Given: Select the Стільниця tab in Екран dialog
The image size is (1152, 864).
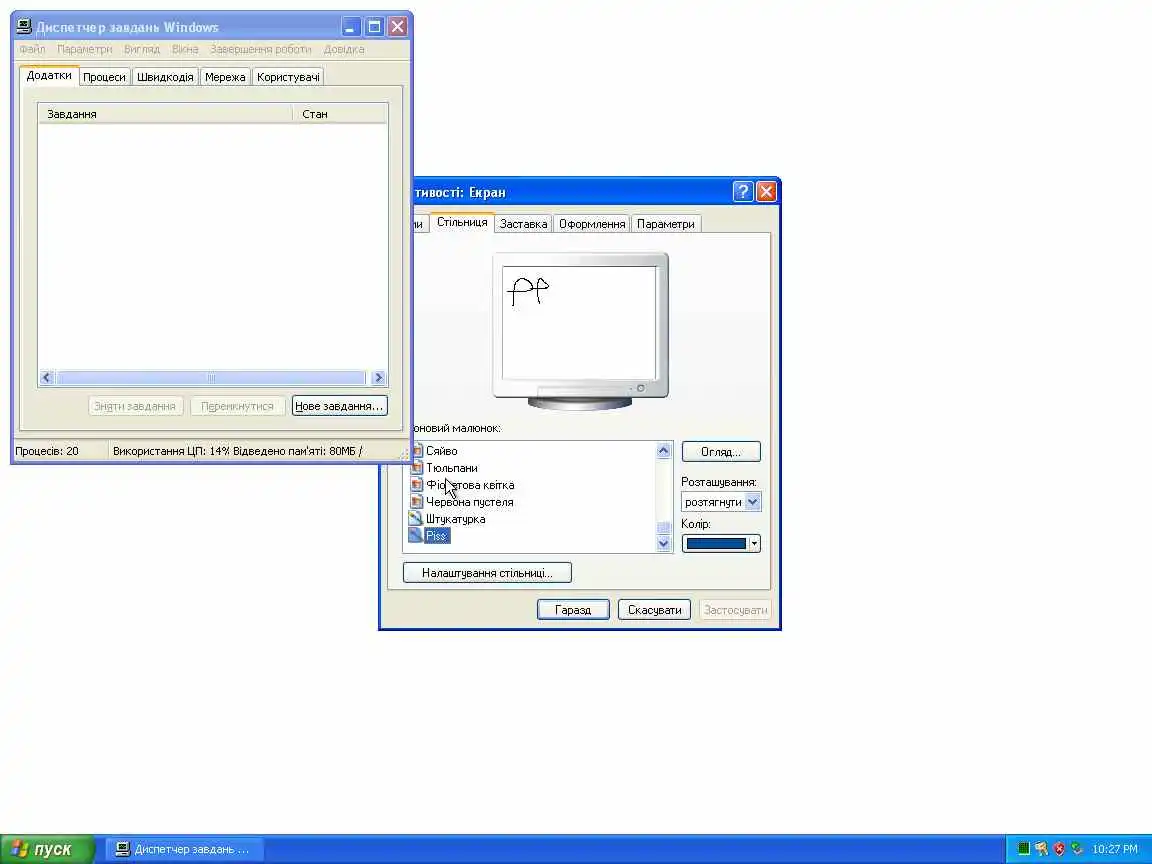Looking at the screenshot, I should tap(462, 222).
